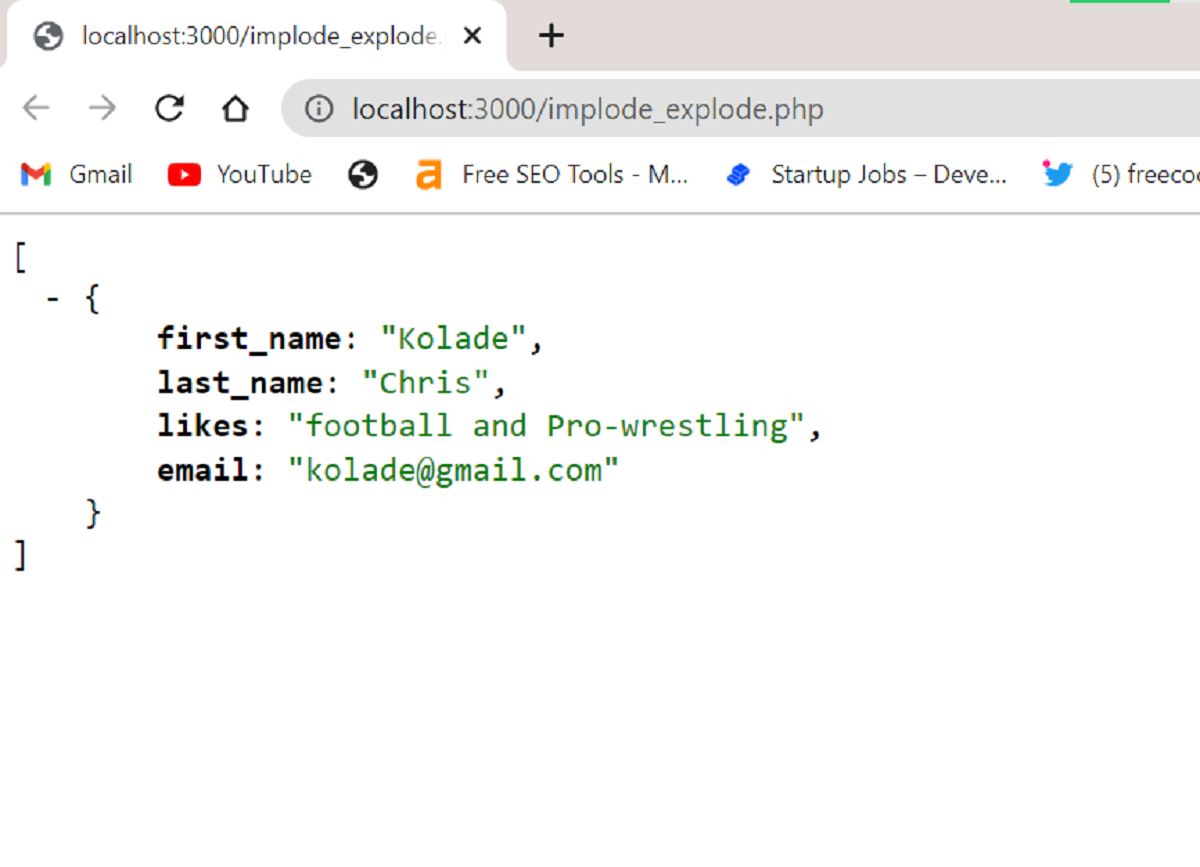Click the site info icon in the address bar
This screenshot has height=867, width=1200.
click(x=317, y=108)
